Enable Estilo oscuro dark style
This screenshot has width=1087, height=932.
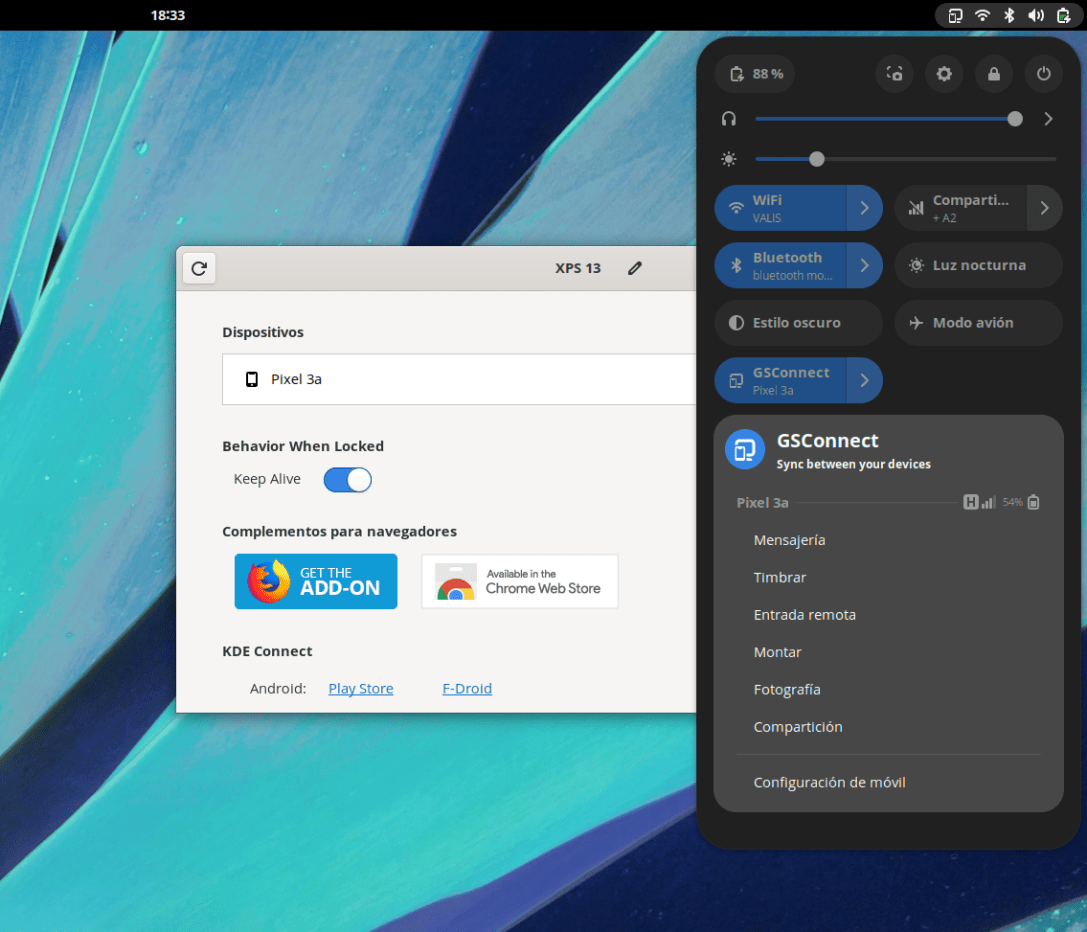click(799, 323)
